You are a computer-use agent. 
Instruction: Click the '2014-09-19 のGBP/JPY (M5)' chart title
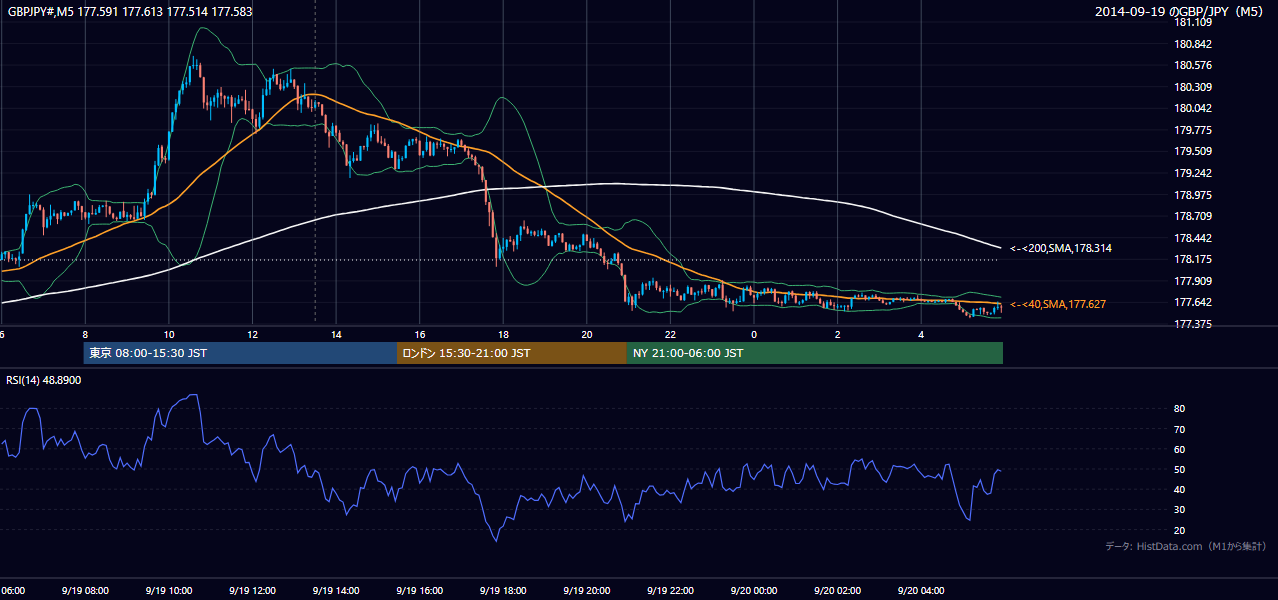(x=1179, y=12)
